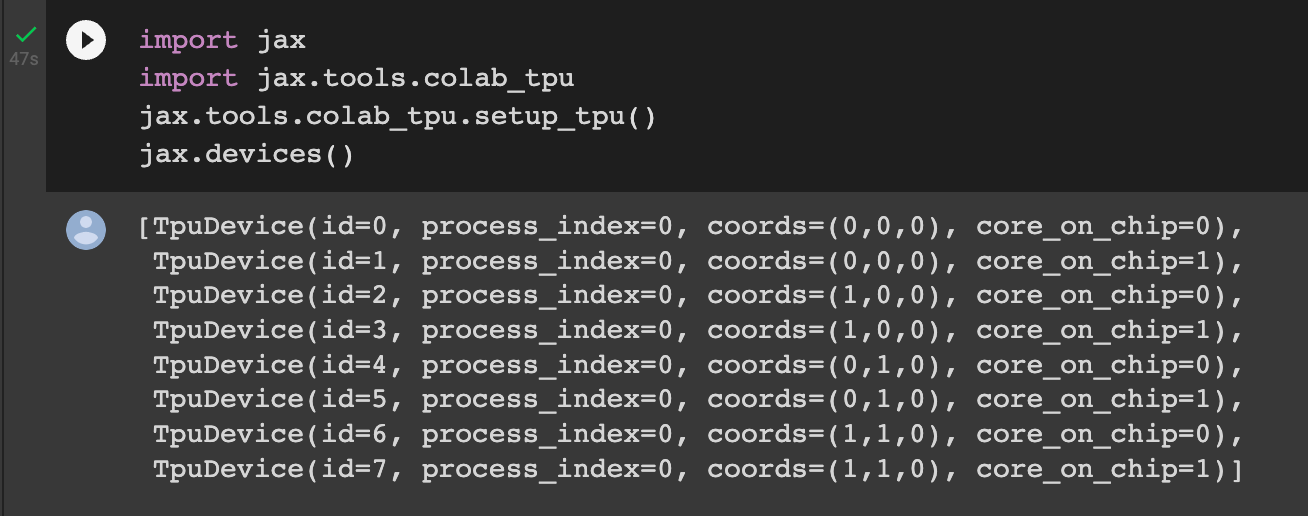The image size is (1308, 516).
Task: Select the TpuDevice id=5 output row
Action: [697, 400]
